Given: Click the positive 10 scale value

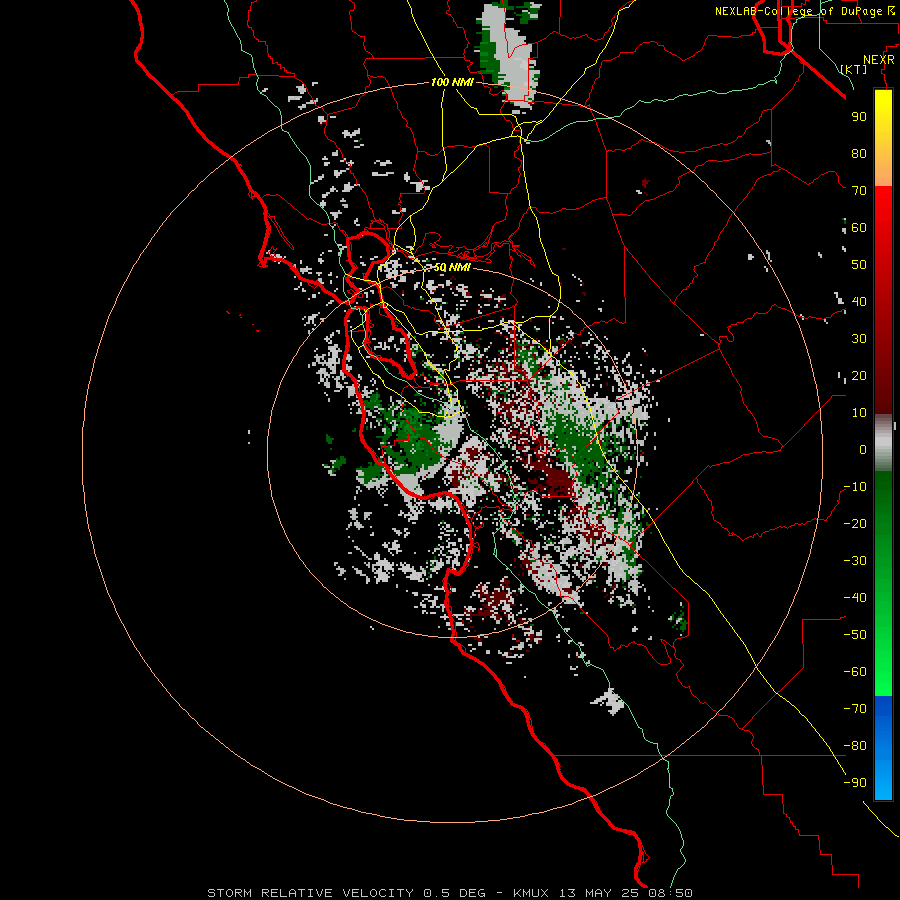Looking at the screenshot, I should [859, 413].
